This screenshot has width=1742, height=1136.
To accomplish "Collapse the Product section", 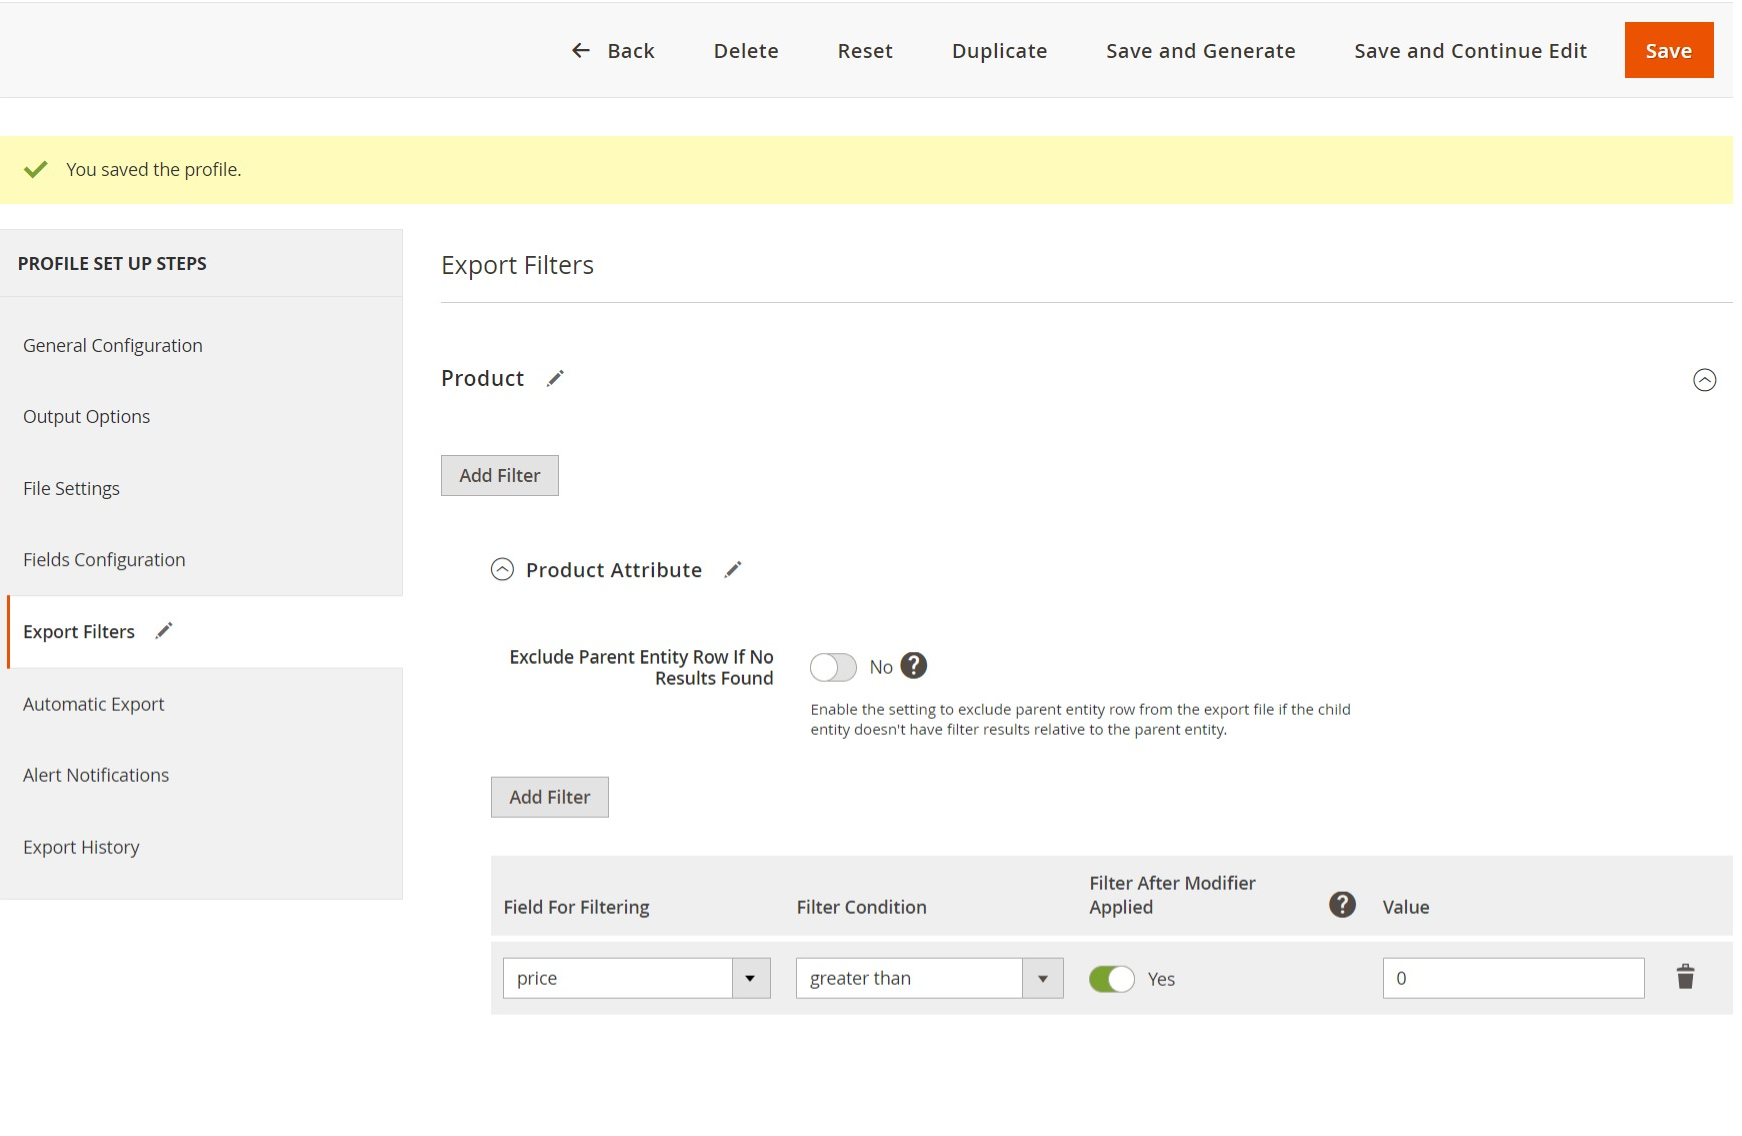I will click(x=1704, y=380).
